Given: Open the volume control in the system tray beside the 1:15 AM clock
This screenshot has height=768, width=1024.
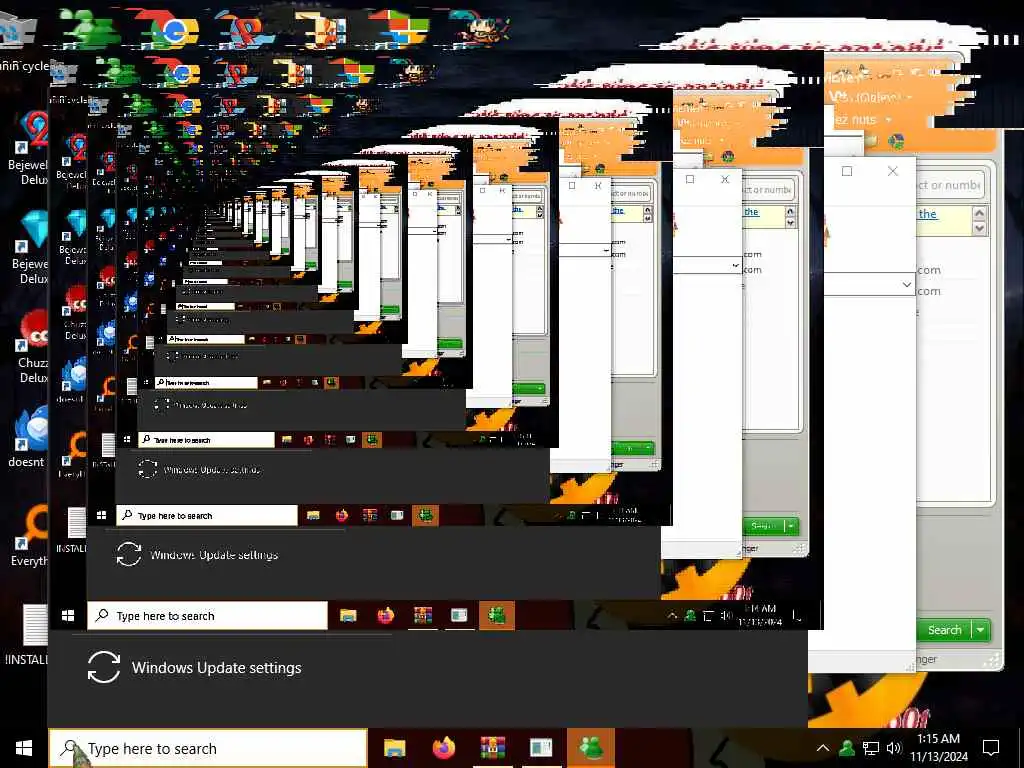Looking at the screenshot, I should 894,748.
